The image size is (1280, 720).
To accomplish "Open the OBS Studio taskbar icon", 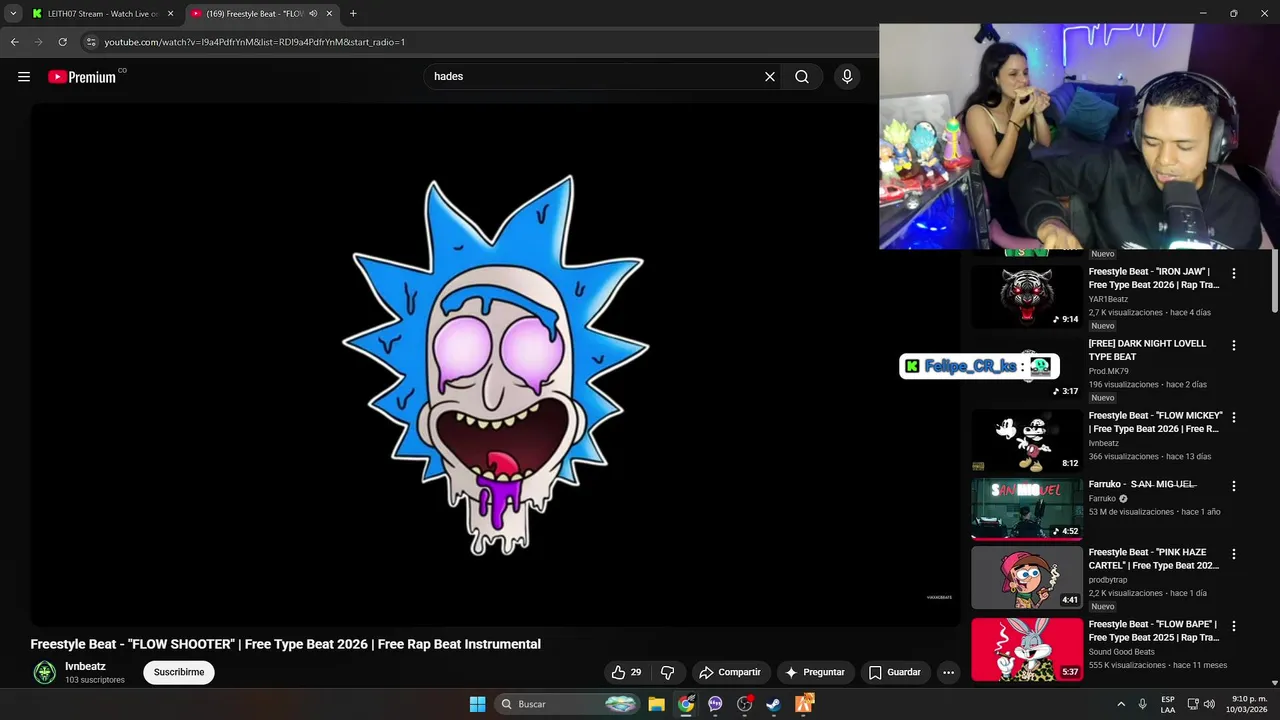I will [x=744, y=704].
